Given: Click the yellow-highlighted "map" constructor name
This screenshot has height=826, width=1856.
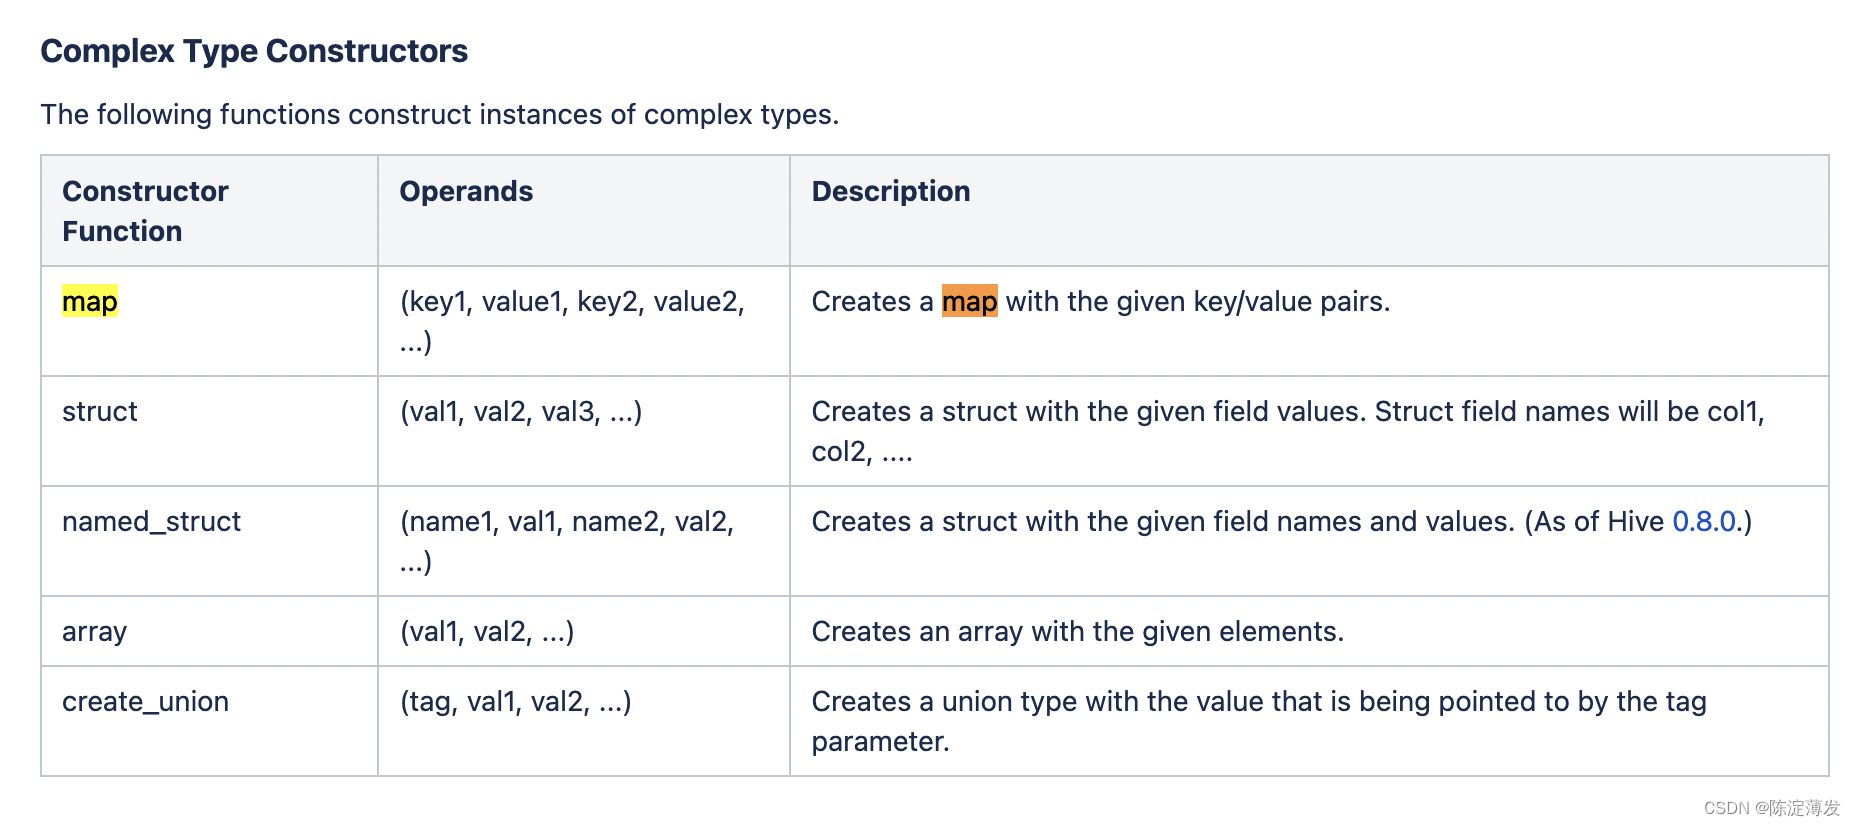Looking at the screenshot, I should (x=90, y=301).
